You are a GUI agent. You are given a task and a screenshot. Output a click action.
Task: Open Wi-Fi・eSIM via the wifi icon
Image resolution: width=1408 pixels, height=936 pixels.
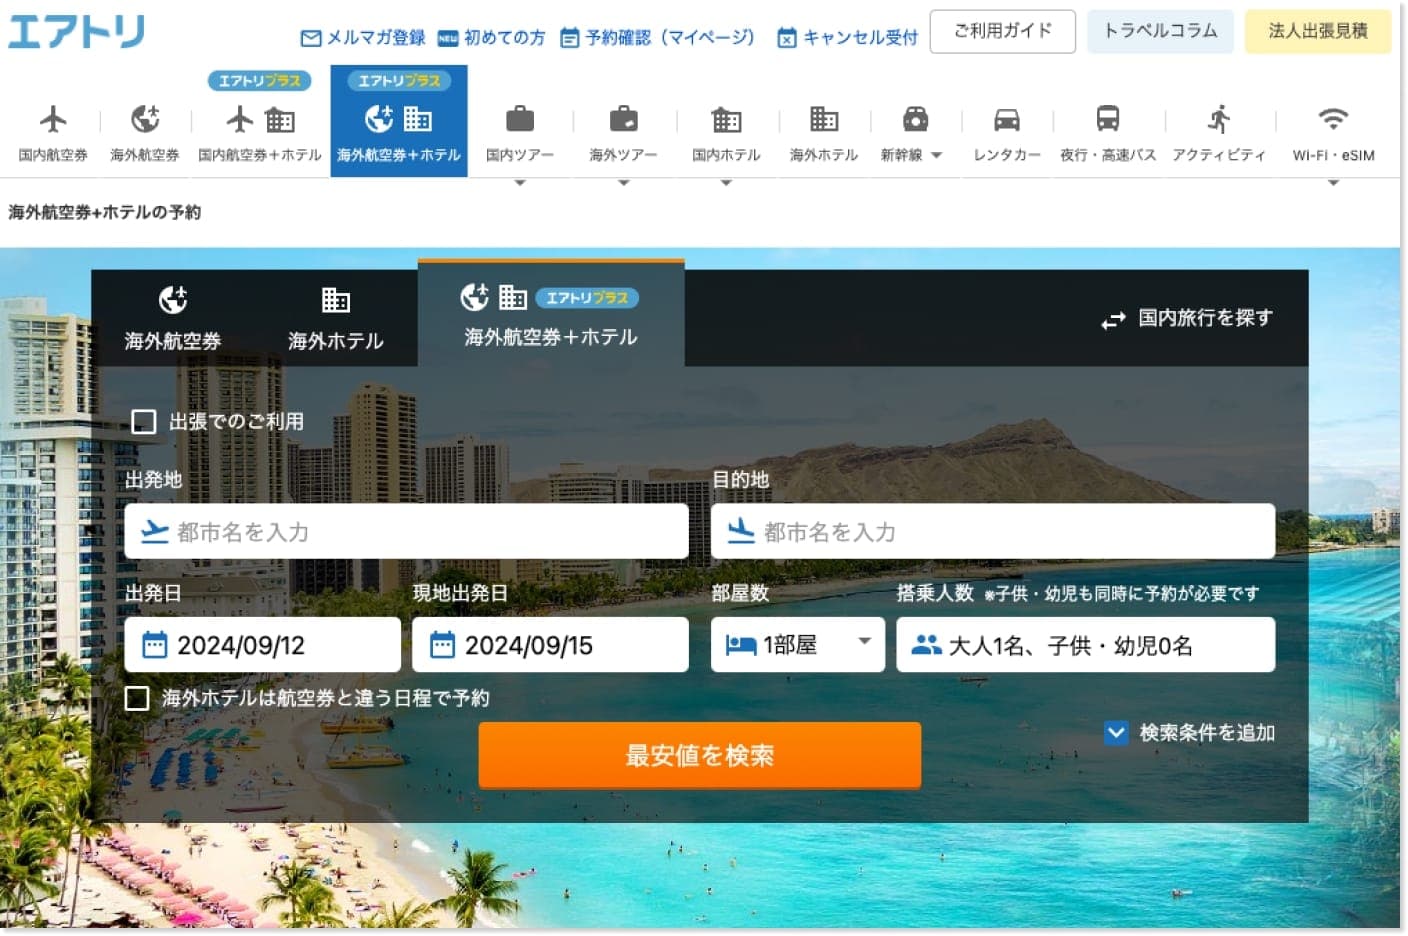pyautogui.click(x=1332, y=120)
